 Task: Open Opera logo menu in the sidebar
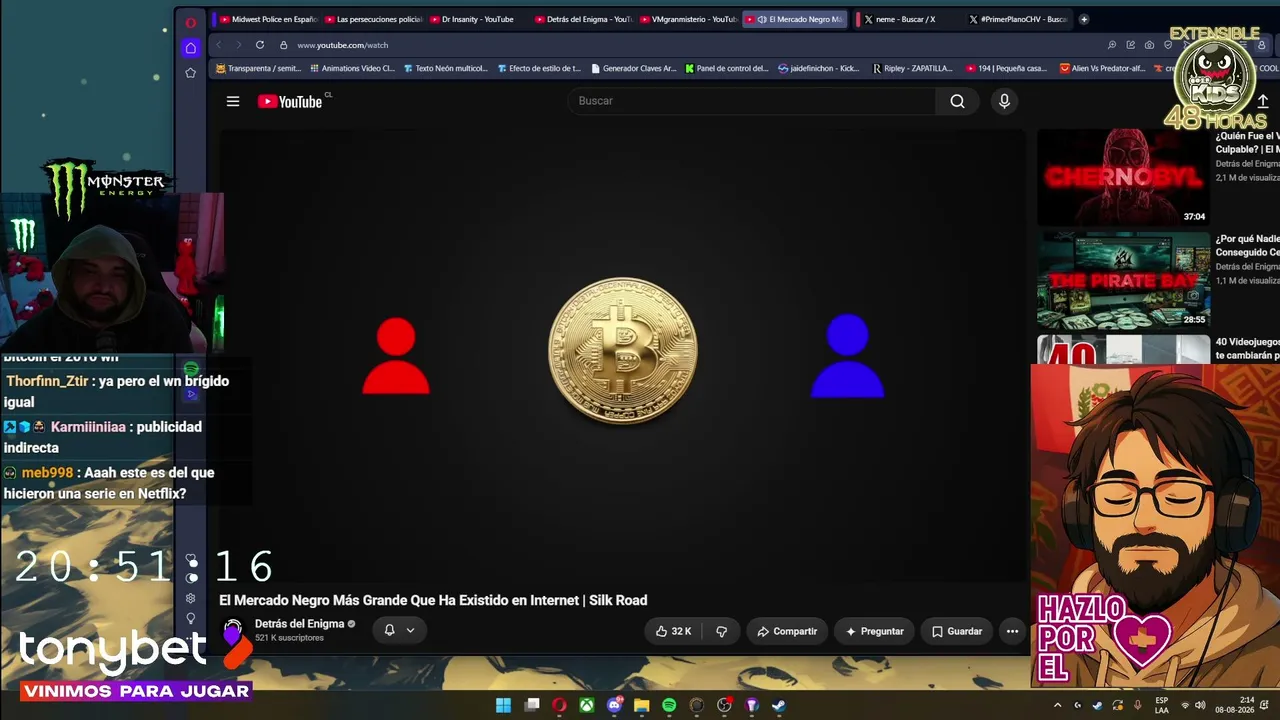[190, 22]
